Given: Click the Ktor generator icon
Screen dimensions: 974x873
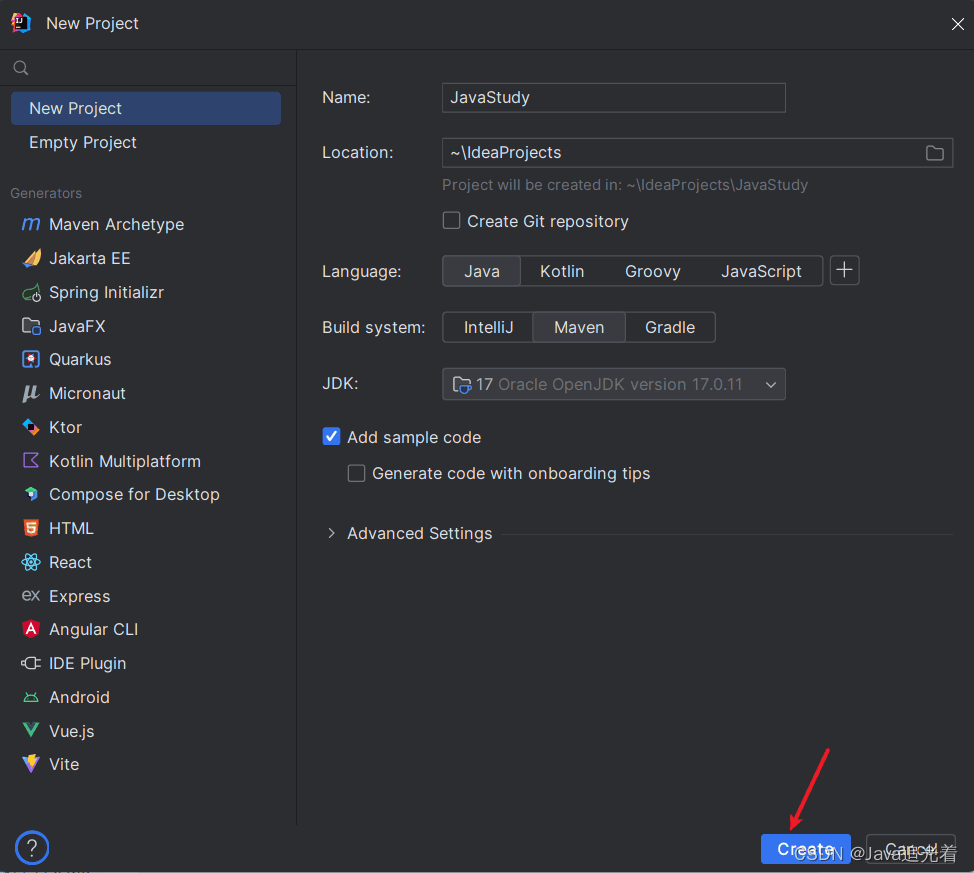Looking at the screenshot, I should click(x=31, y=427).
